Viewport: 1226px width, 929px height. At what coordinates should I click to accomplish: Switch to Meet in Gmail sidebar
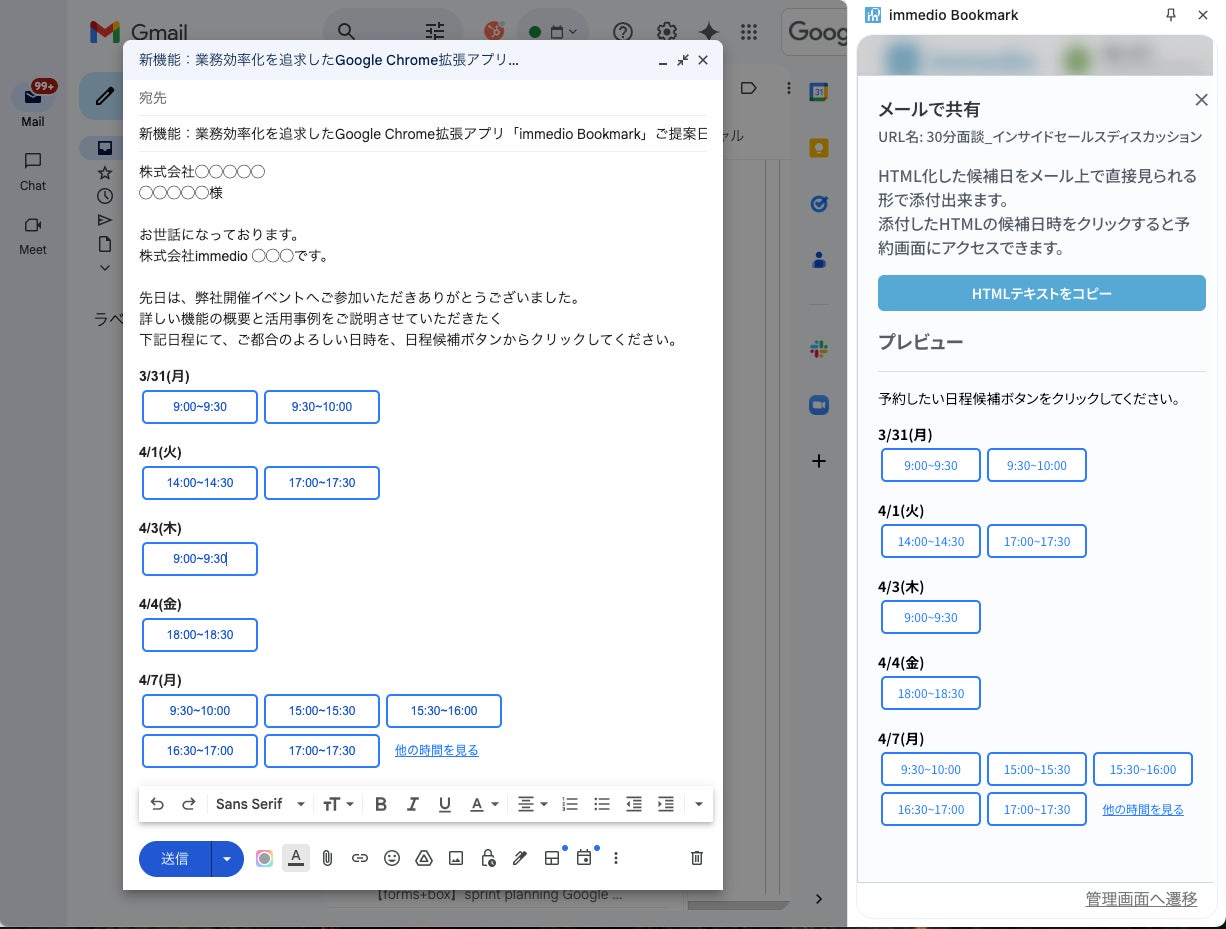[x=33, y=236]
